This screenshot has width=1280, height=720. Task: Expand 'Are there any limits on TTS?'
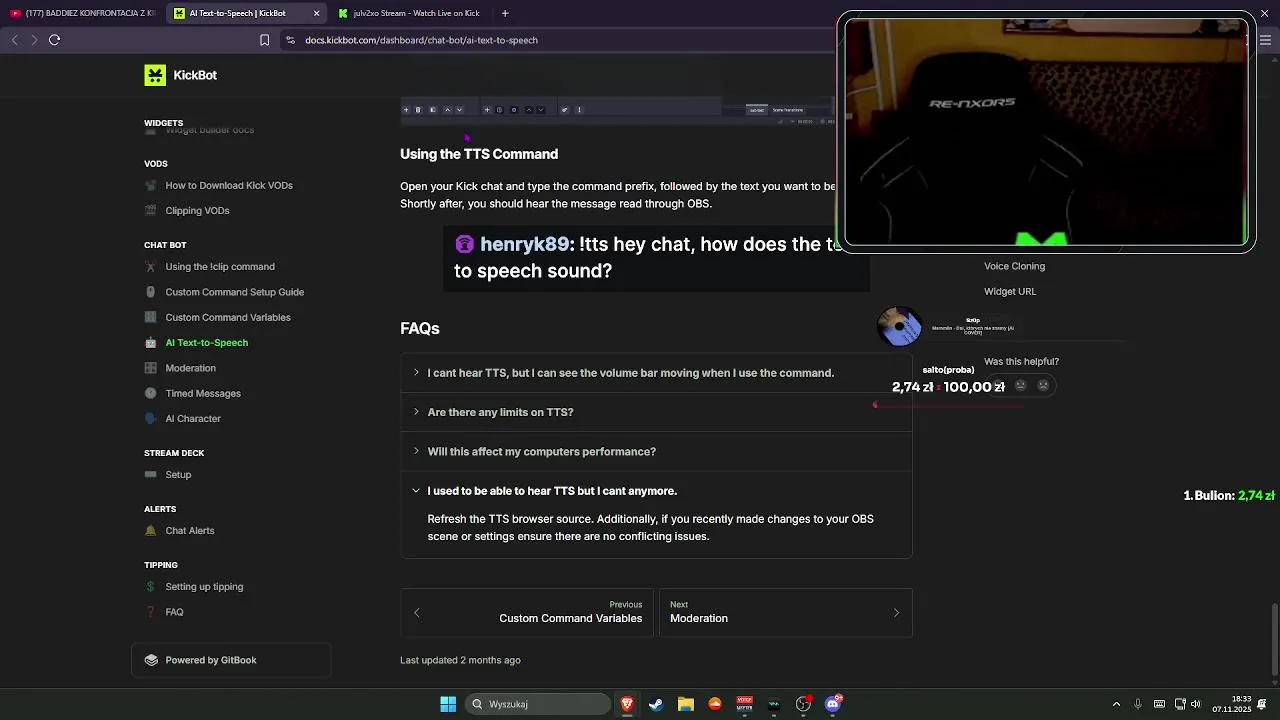[656, 412]
